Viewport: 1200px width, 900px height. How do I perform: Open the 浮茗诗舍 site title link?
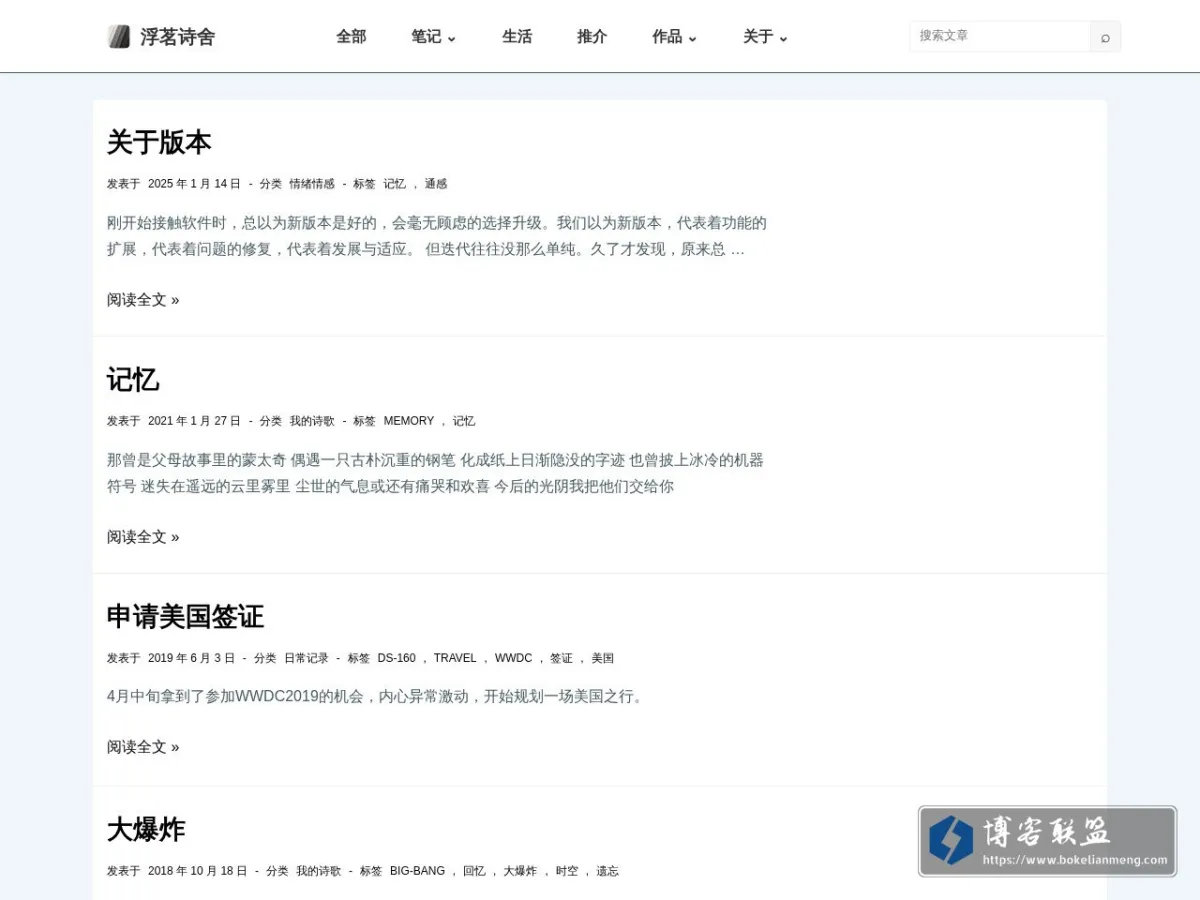pyautogui.click(x=177, y=37)
